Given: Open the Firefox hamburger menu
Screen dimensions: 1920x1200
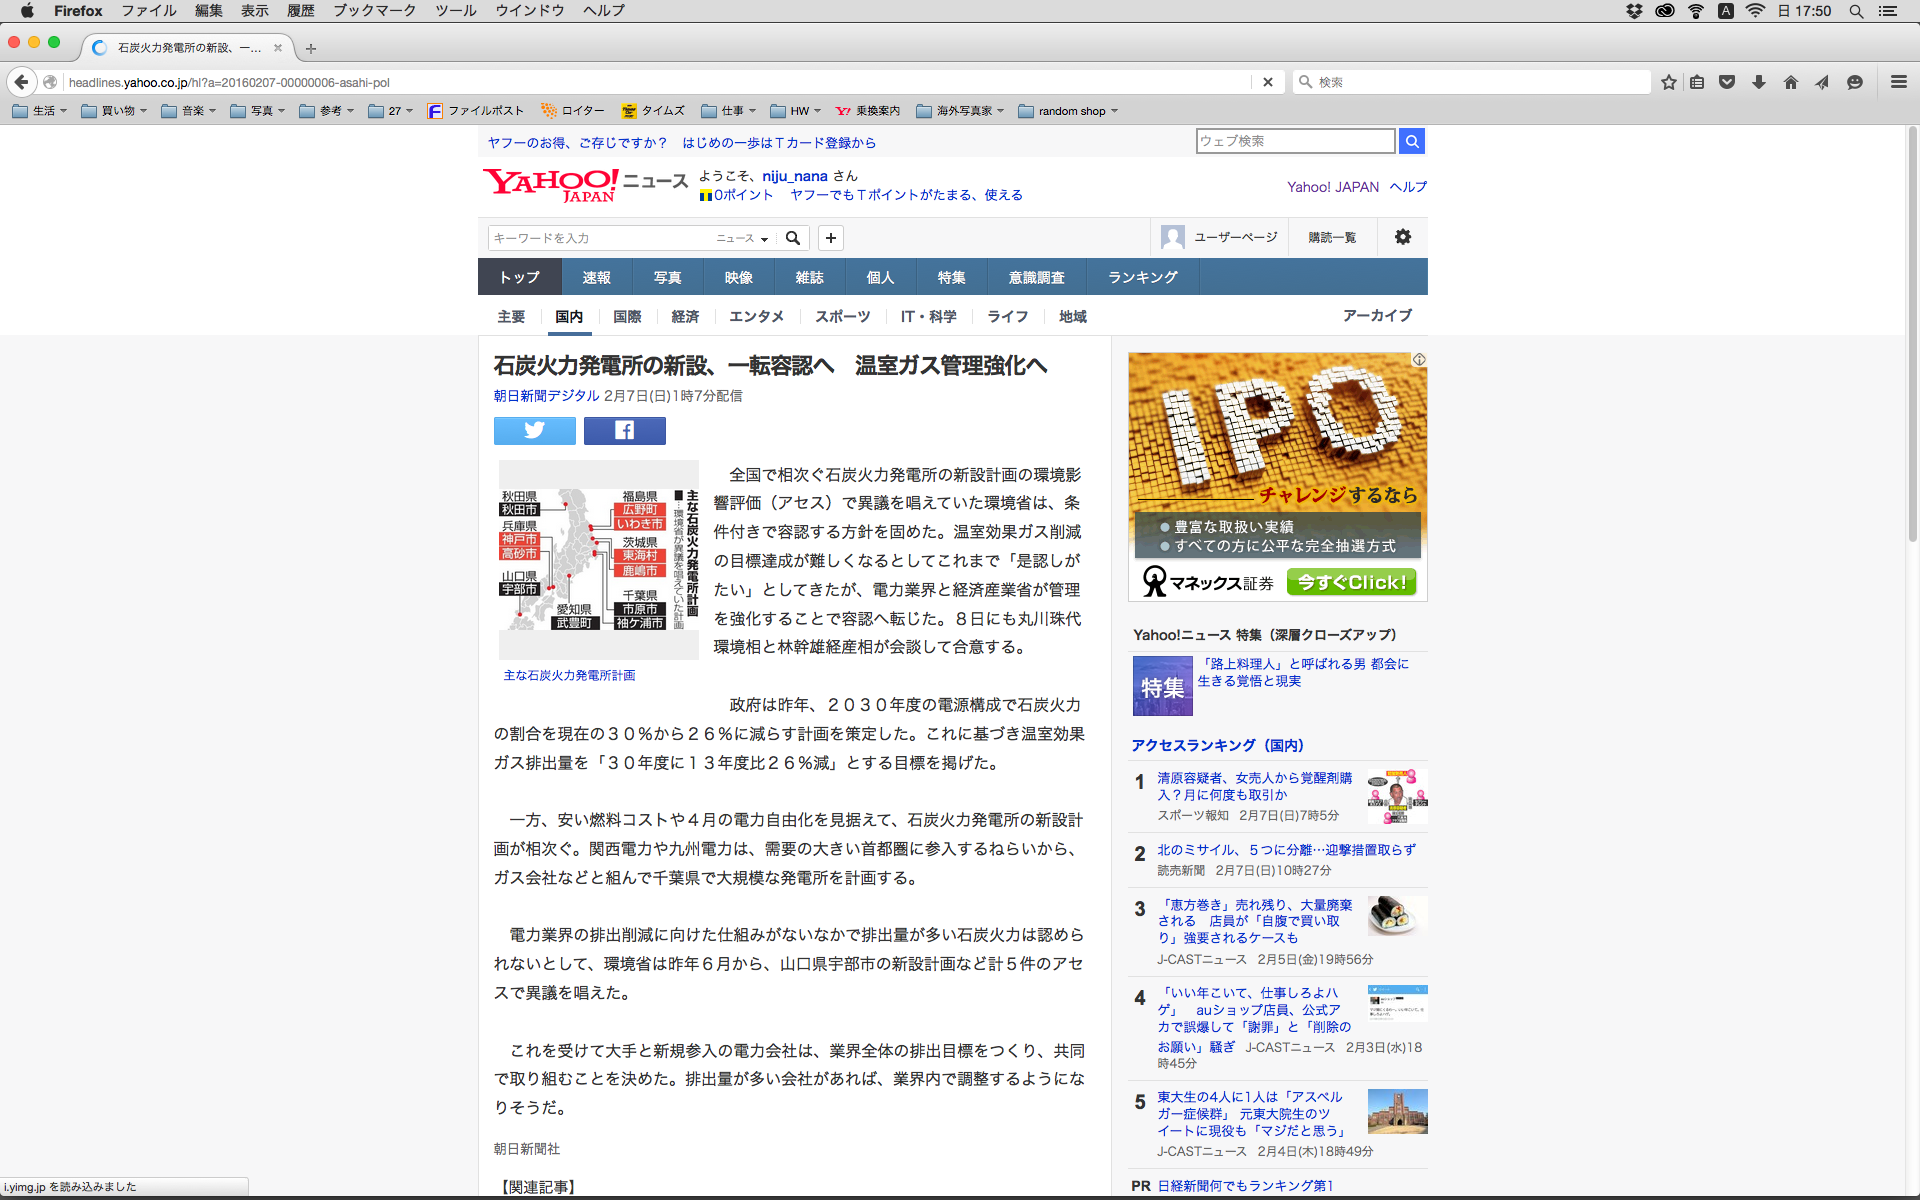Looking at the screenshot, I should pos(1898,82).
